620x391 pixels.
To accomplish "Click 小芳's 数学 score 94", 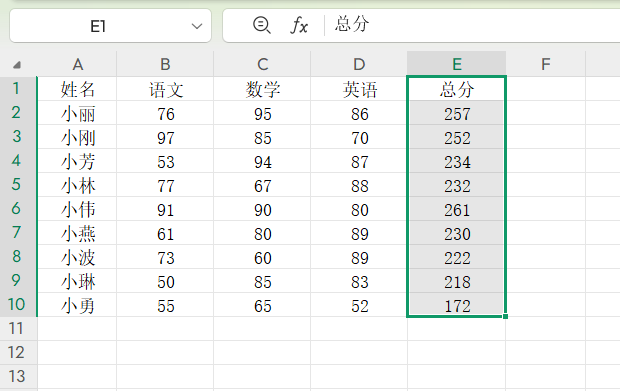I will [262, 162].
